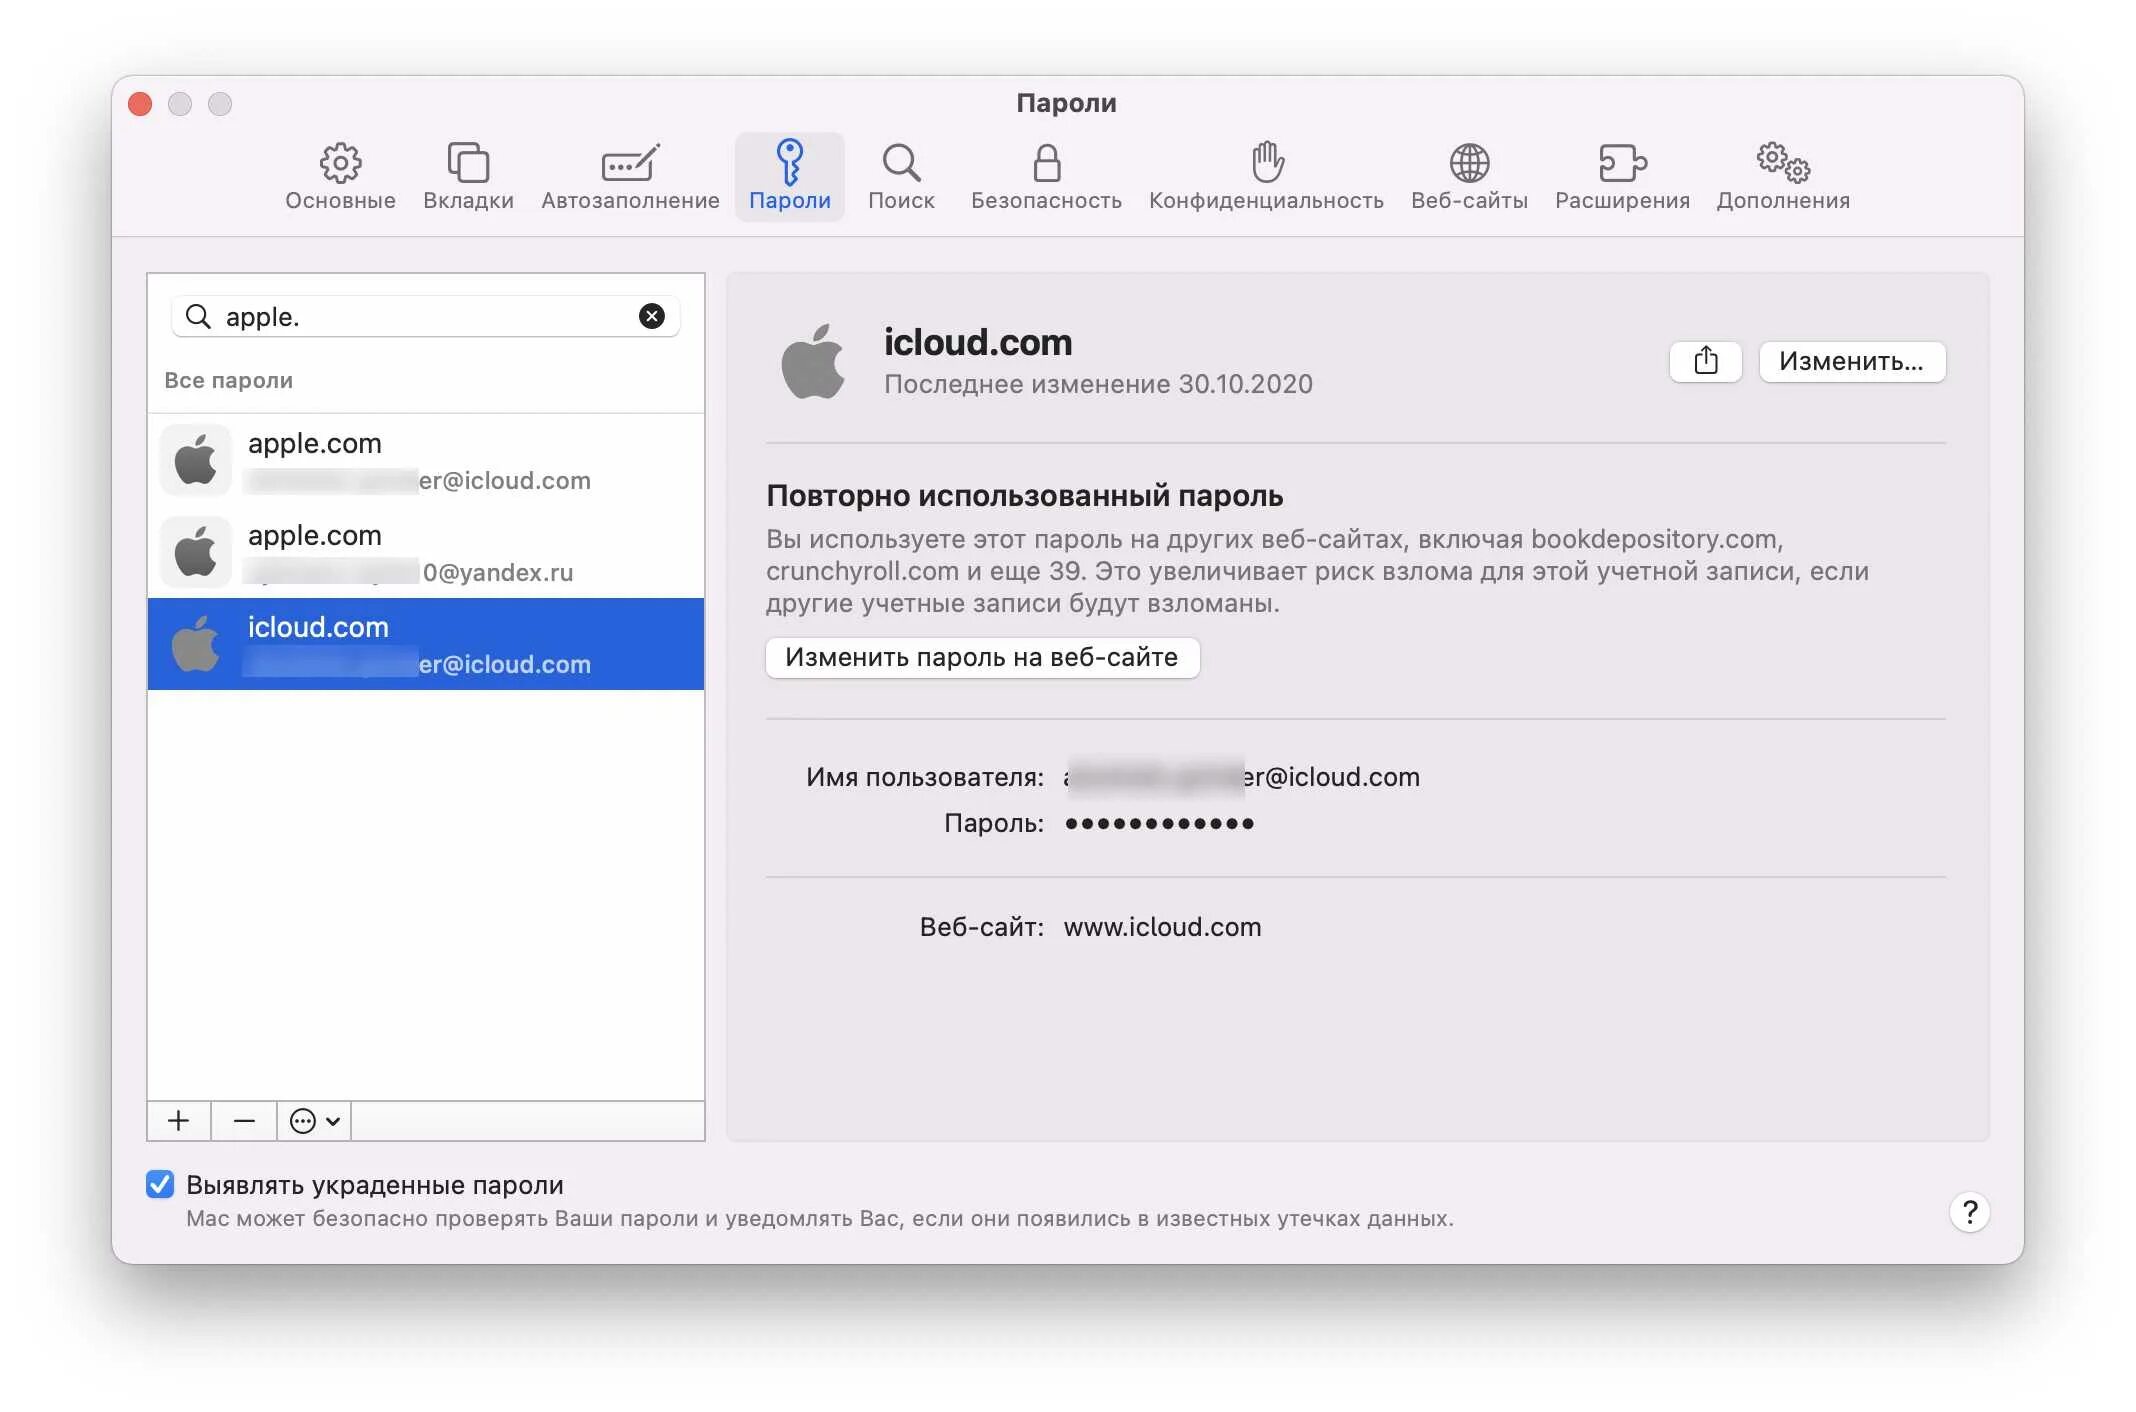2136x1412 pixels.
Task: Click the Повторно использованный пароль heading
Action: tap(1024, 496)
